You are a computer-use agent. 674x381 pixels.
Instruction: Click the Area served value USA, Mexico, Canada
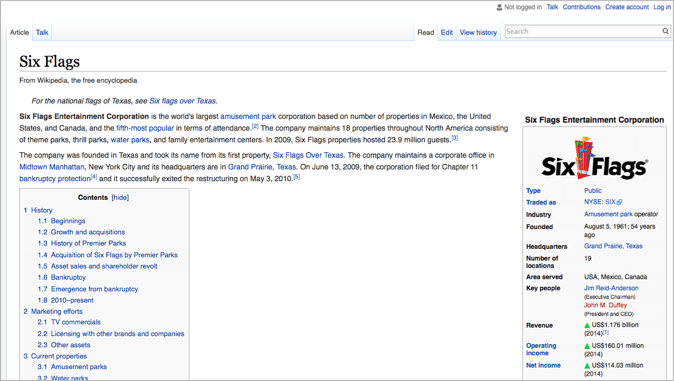pyautogui.click(x=616, y=277)
